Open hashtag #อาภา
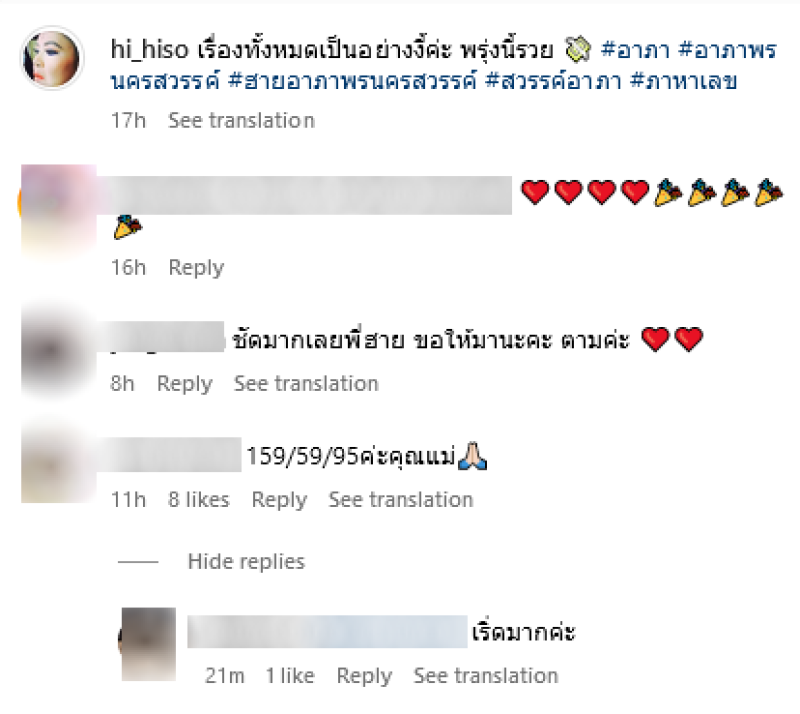 point(635,50)
